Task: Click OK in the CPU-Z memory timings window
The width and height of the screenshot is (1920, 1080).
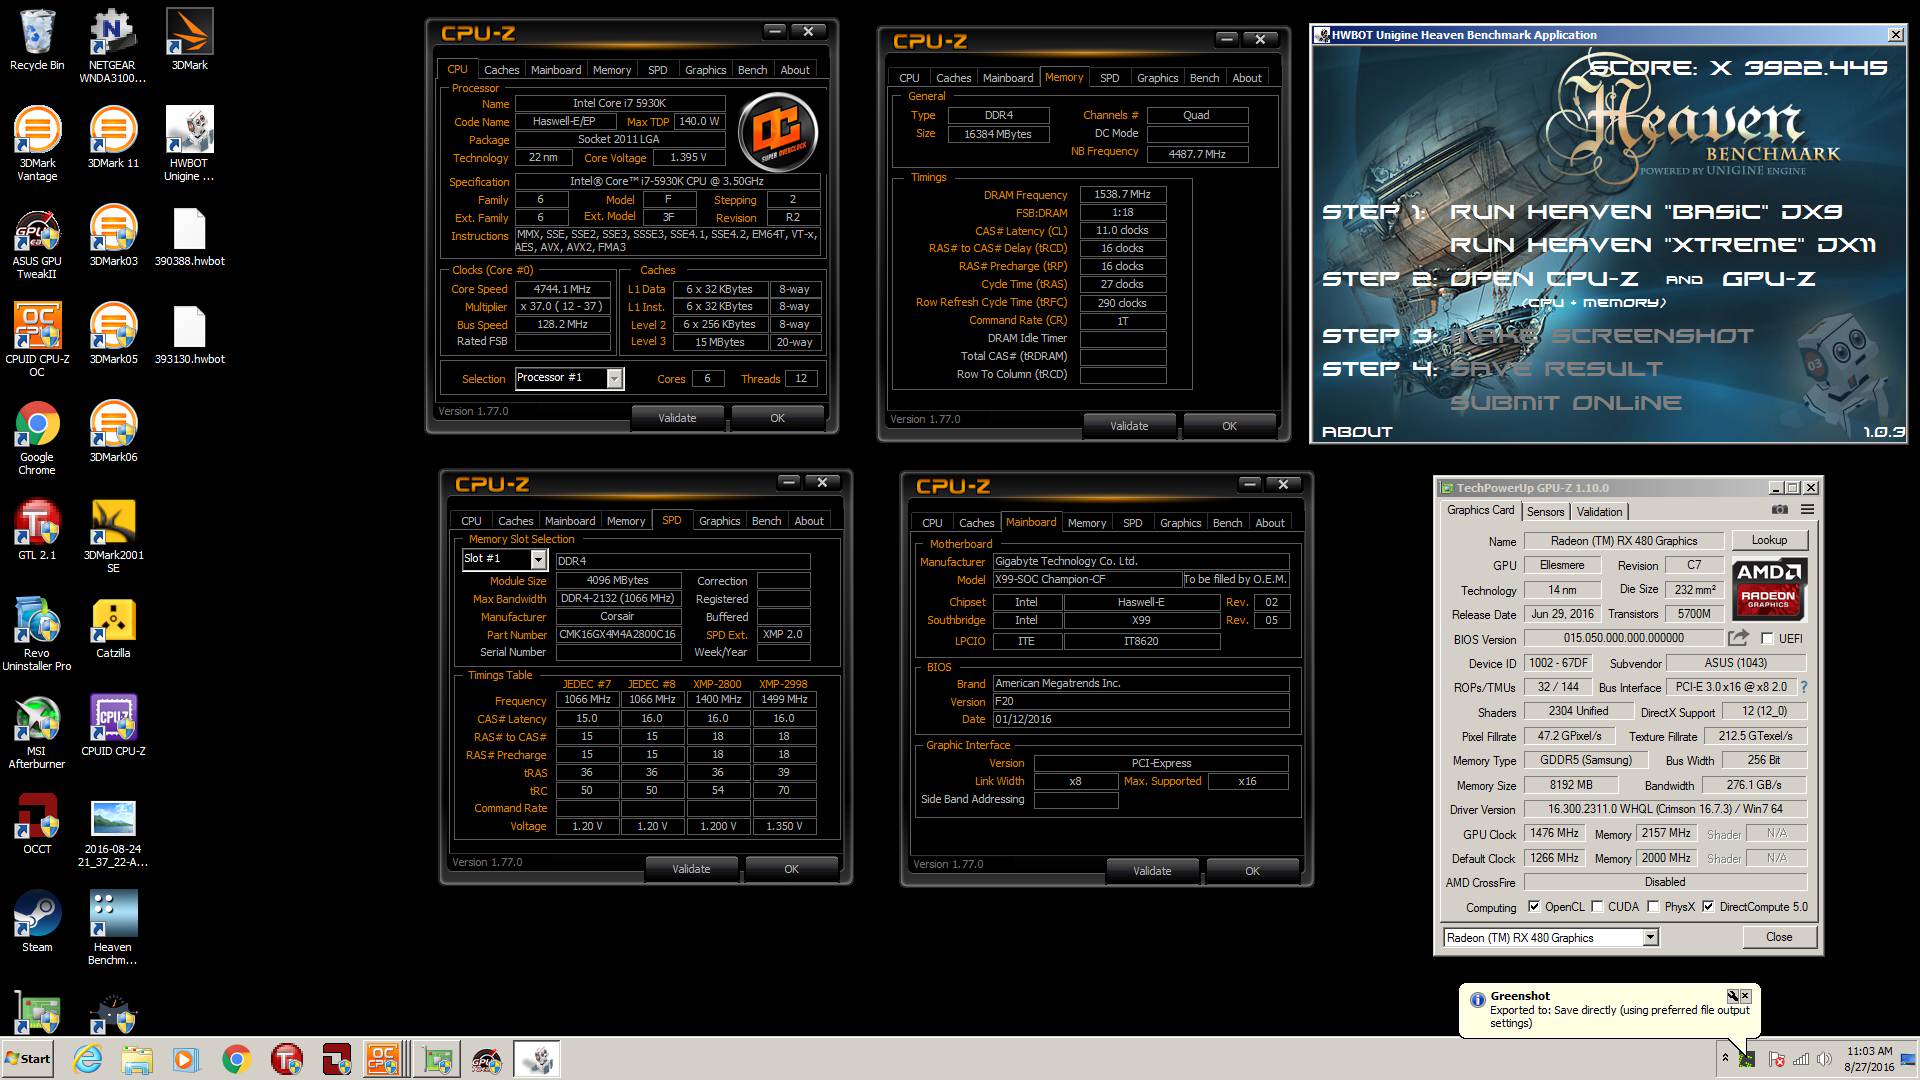Action: [1229, 426]
